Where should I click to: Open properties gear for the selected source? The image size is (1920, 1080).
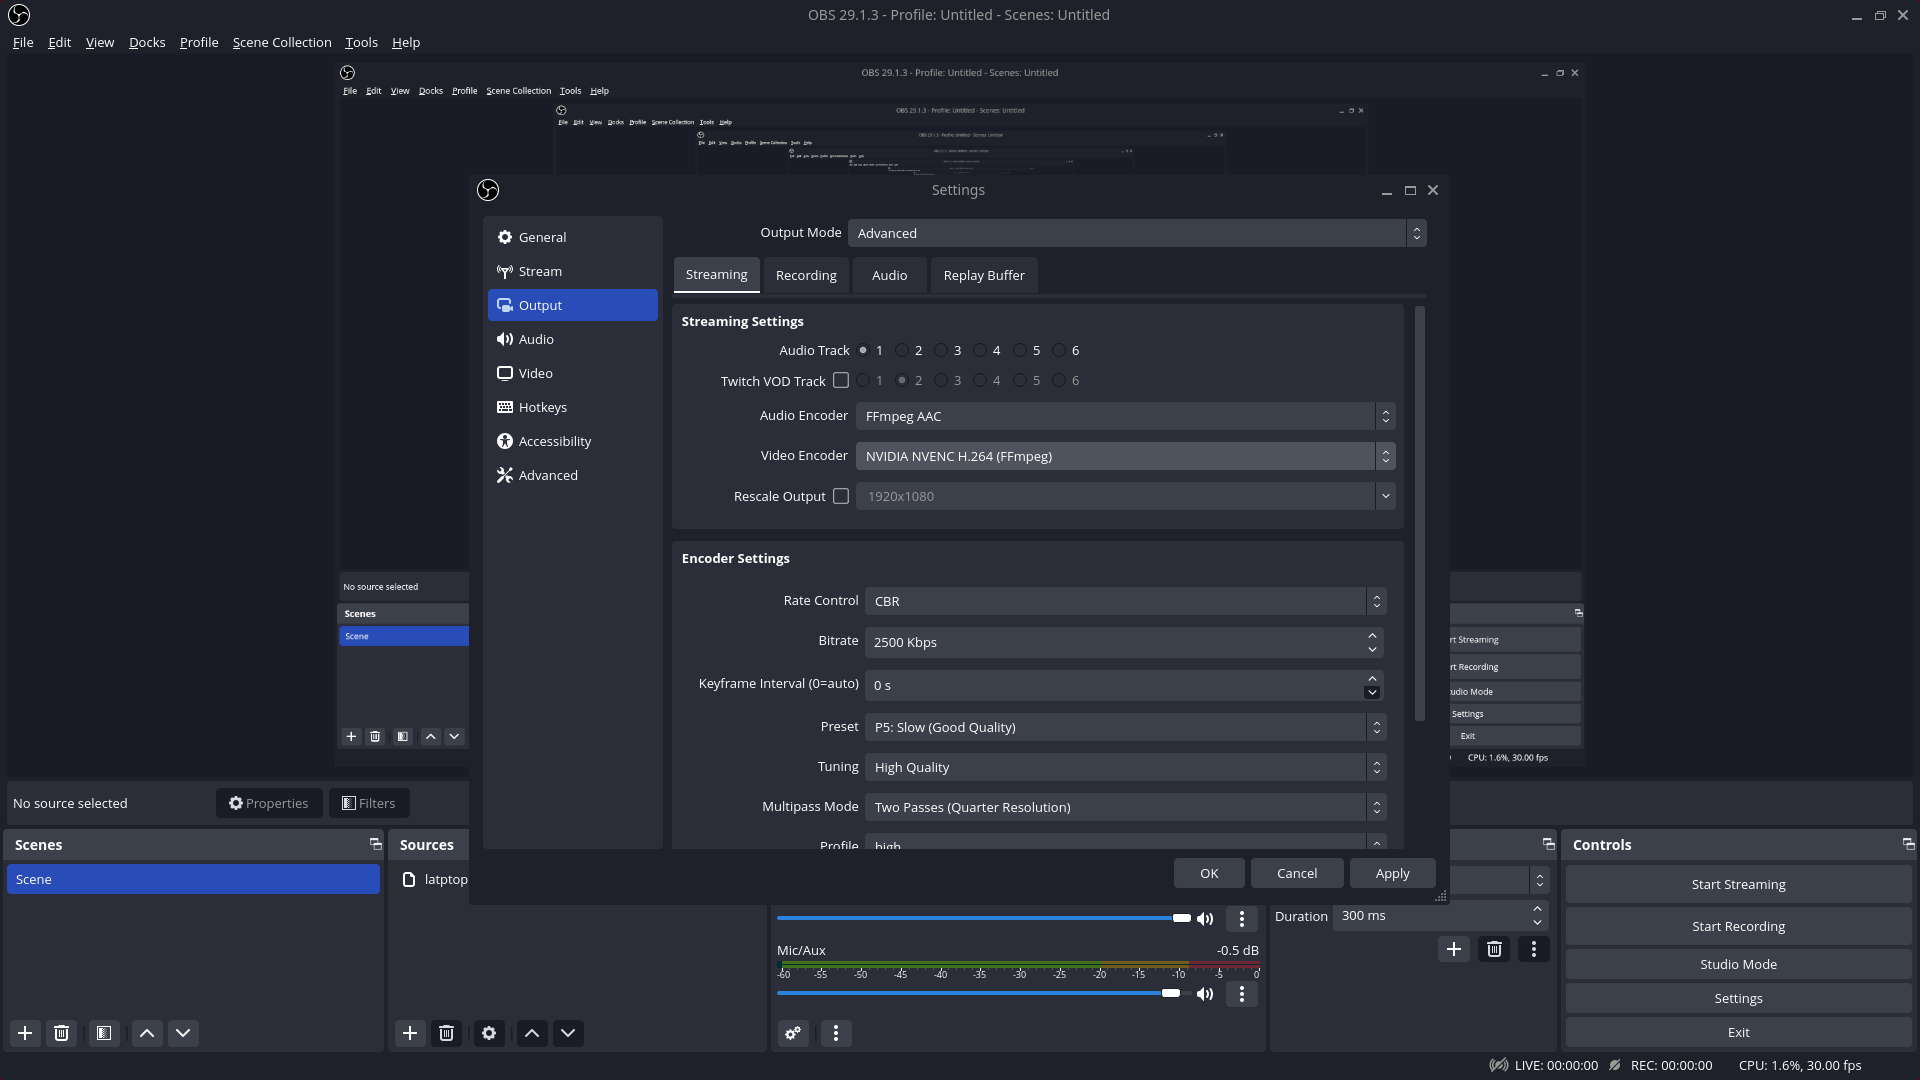click(x=489, y=1033)
